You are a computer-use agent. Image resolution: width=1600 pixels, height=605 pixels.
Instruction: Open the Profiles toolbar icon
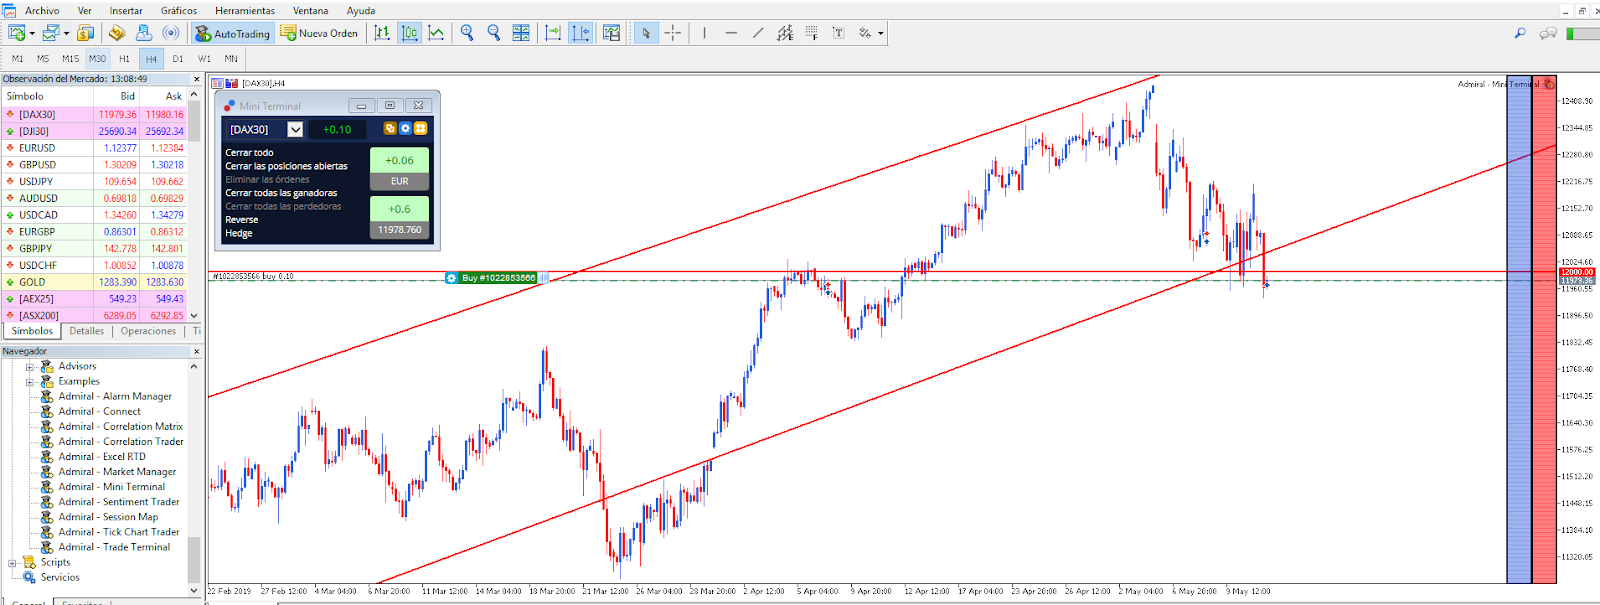[51, 33]
